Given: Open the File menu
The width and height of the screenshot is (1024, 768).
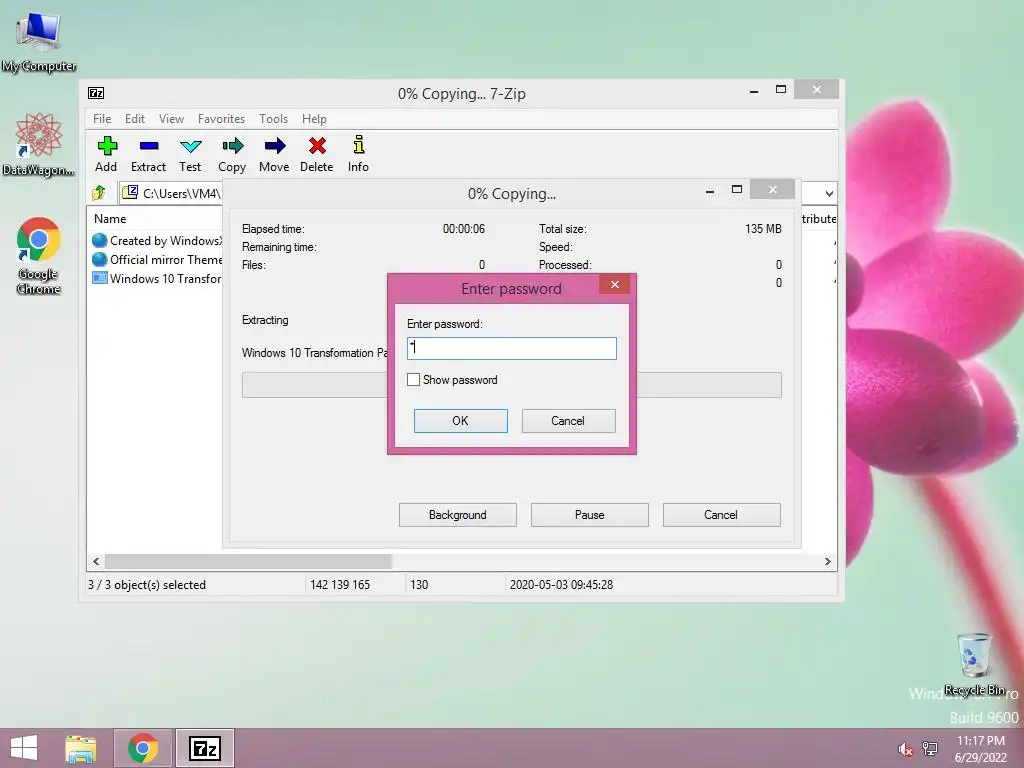Looking at the screenshot, I should point(102,119).
